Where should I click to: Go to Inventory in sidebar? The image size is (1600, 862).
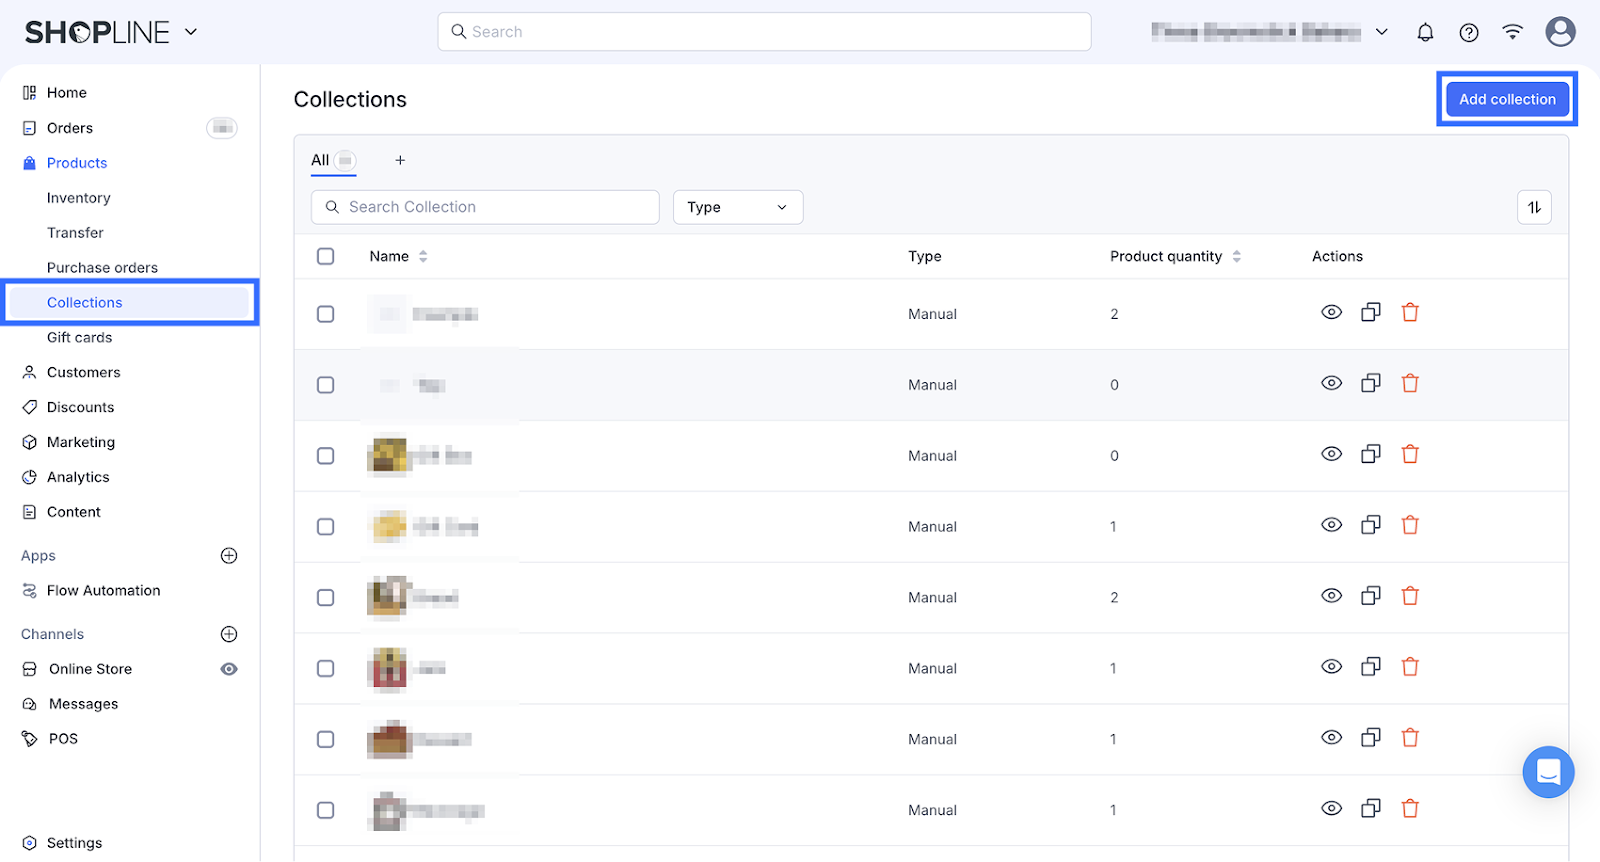pyautogui.click(x=78, y=198)
